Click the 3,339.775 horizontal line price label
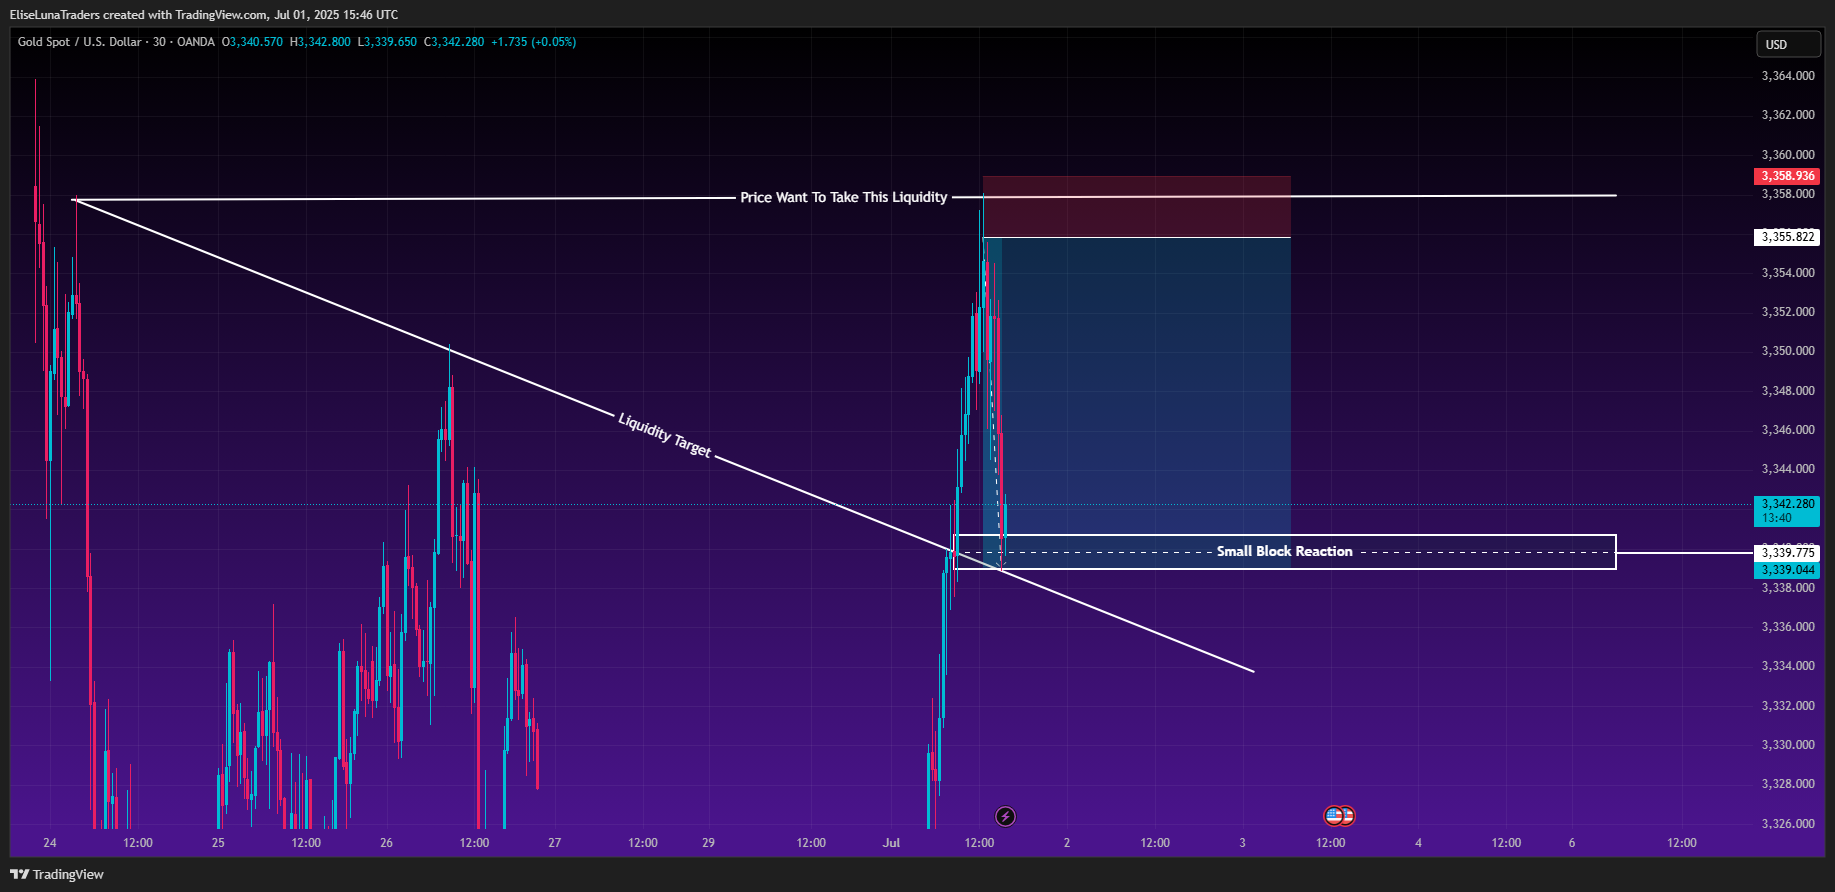The width and height of the screenshot is (1835, 892). point(1787,552)
